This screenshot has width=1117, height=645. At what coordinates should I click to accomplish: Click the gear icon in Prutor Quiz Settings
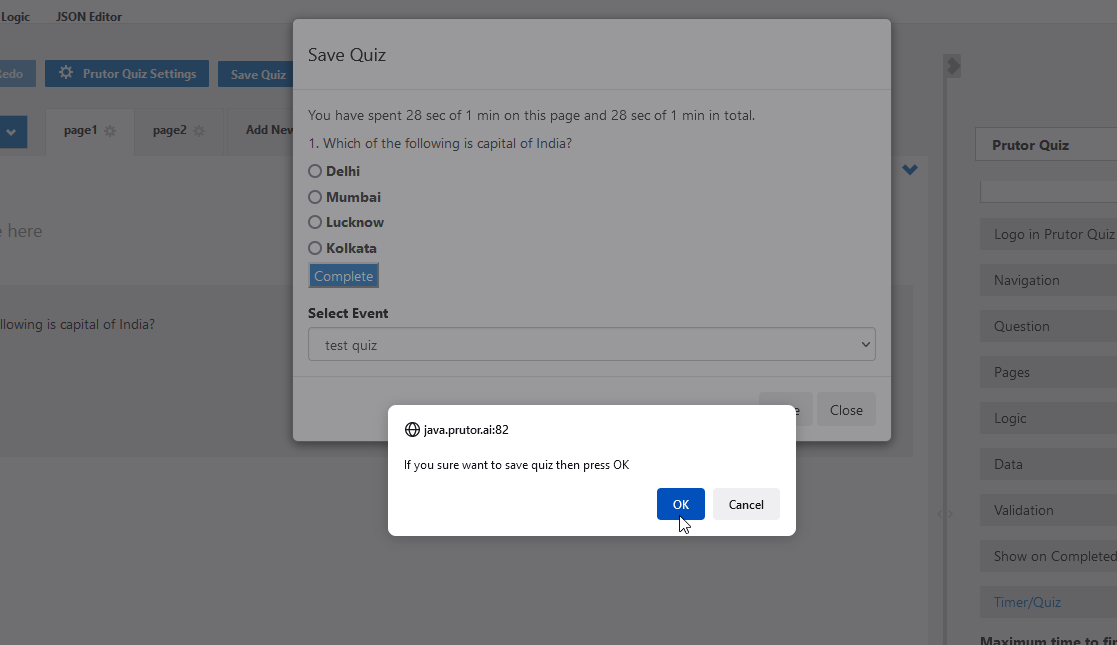pos(66,73)
